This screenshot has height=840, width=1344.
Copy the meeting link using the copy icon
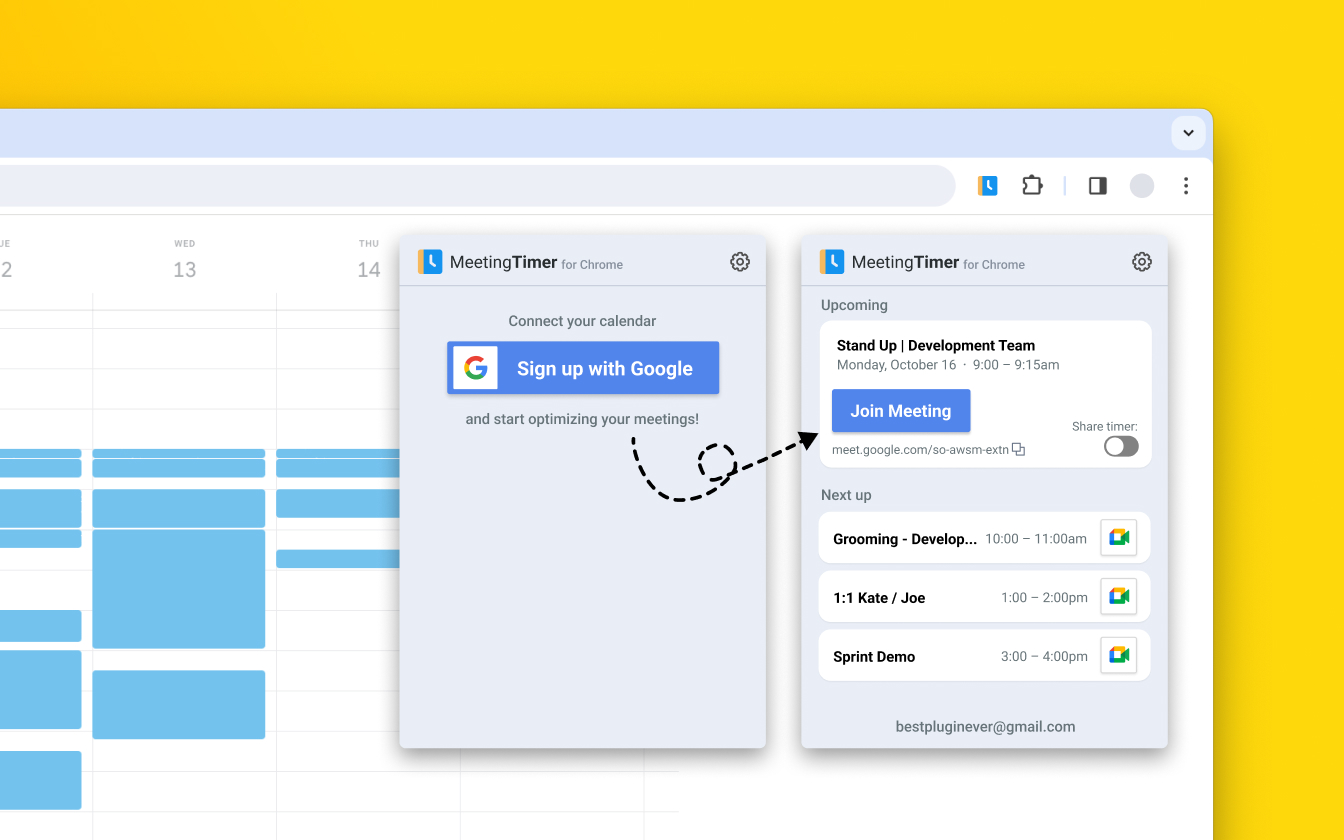pos(1018,448)
